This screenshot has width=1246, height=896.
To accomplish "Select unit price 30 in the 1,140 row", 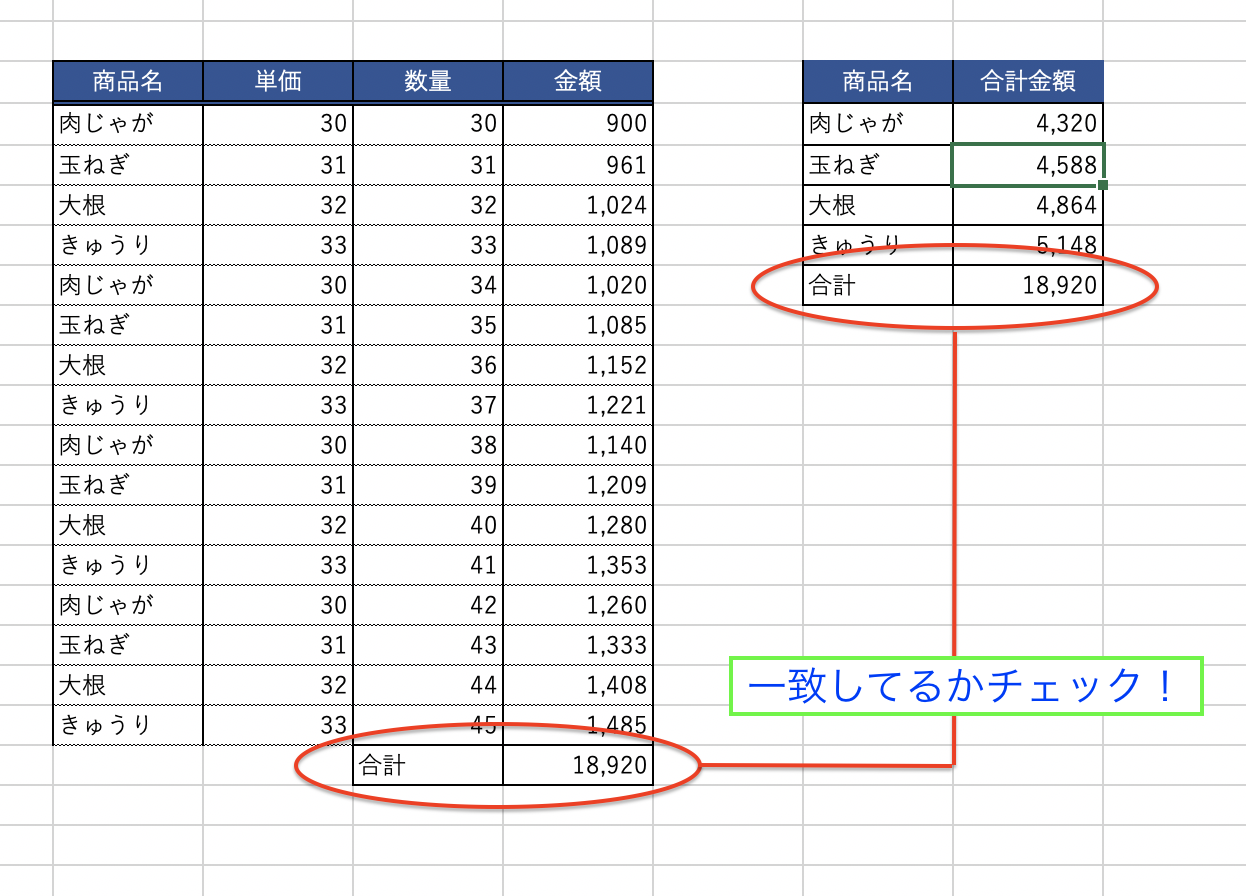I will [x=278, y=445].
